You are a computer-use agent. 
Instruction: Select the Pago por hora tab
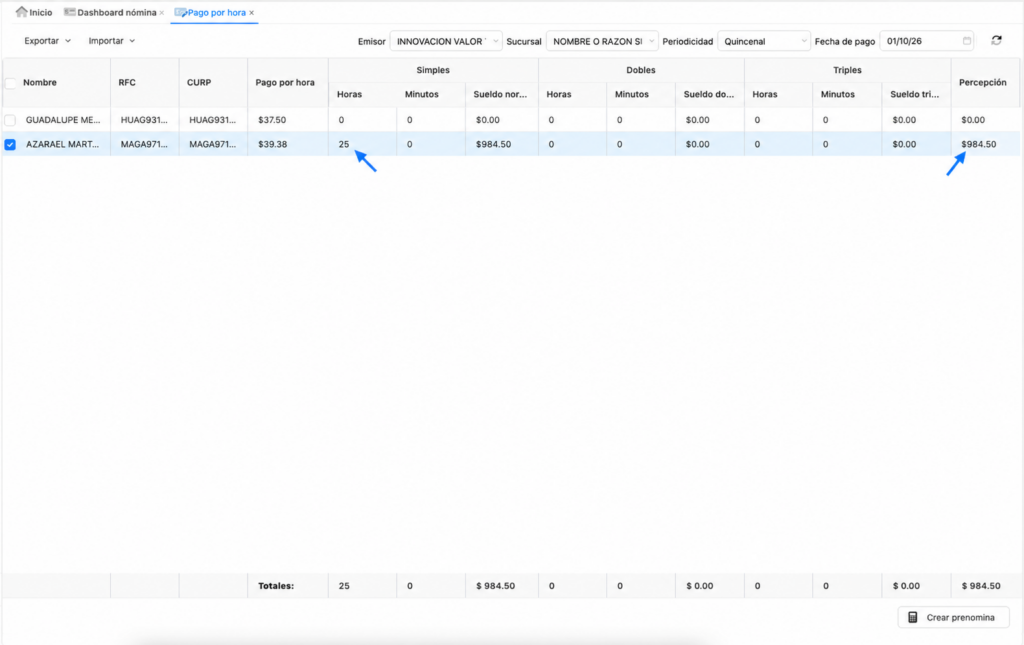pos(214,12)
